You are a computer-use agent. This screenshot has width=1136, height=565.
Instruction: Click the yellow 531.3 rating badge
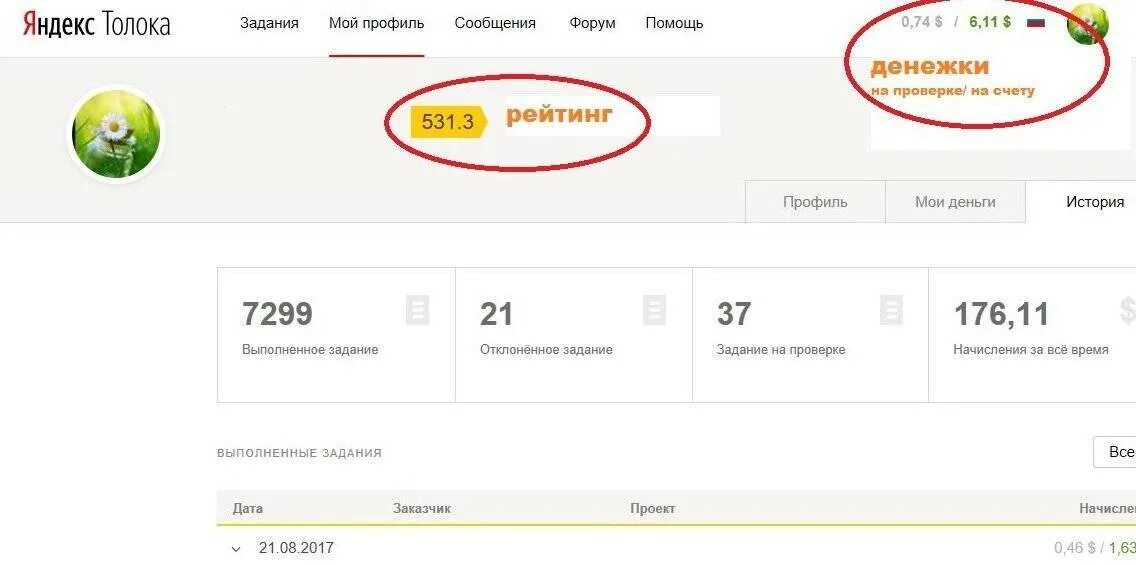click(x=449, y=122)
